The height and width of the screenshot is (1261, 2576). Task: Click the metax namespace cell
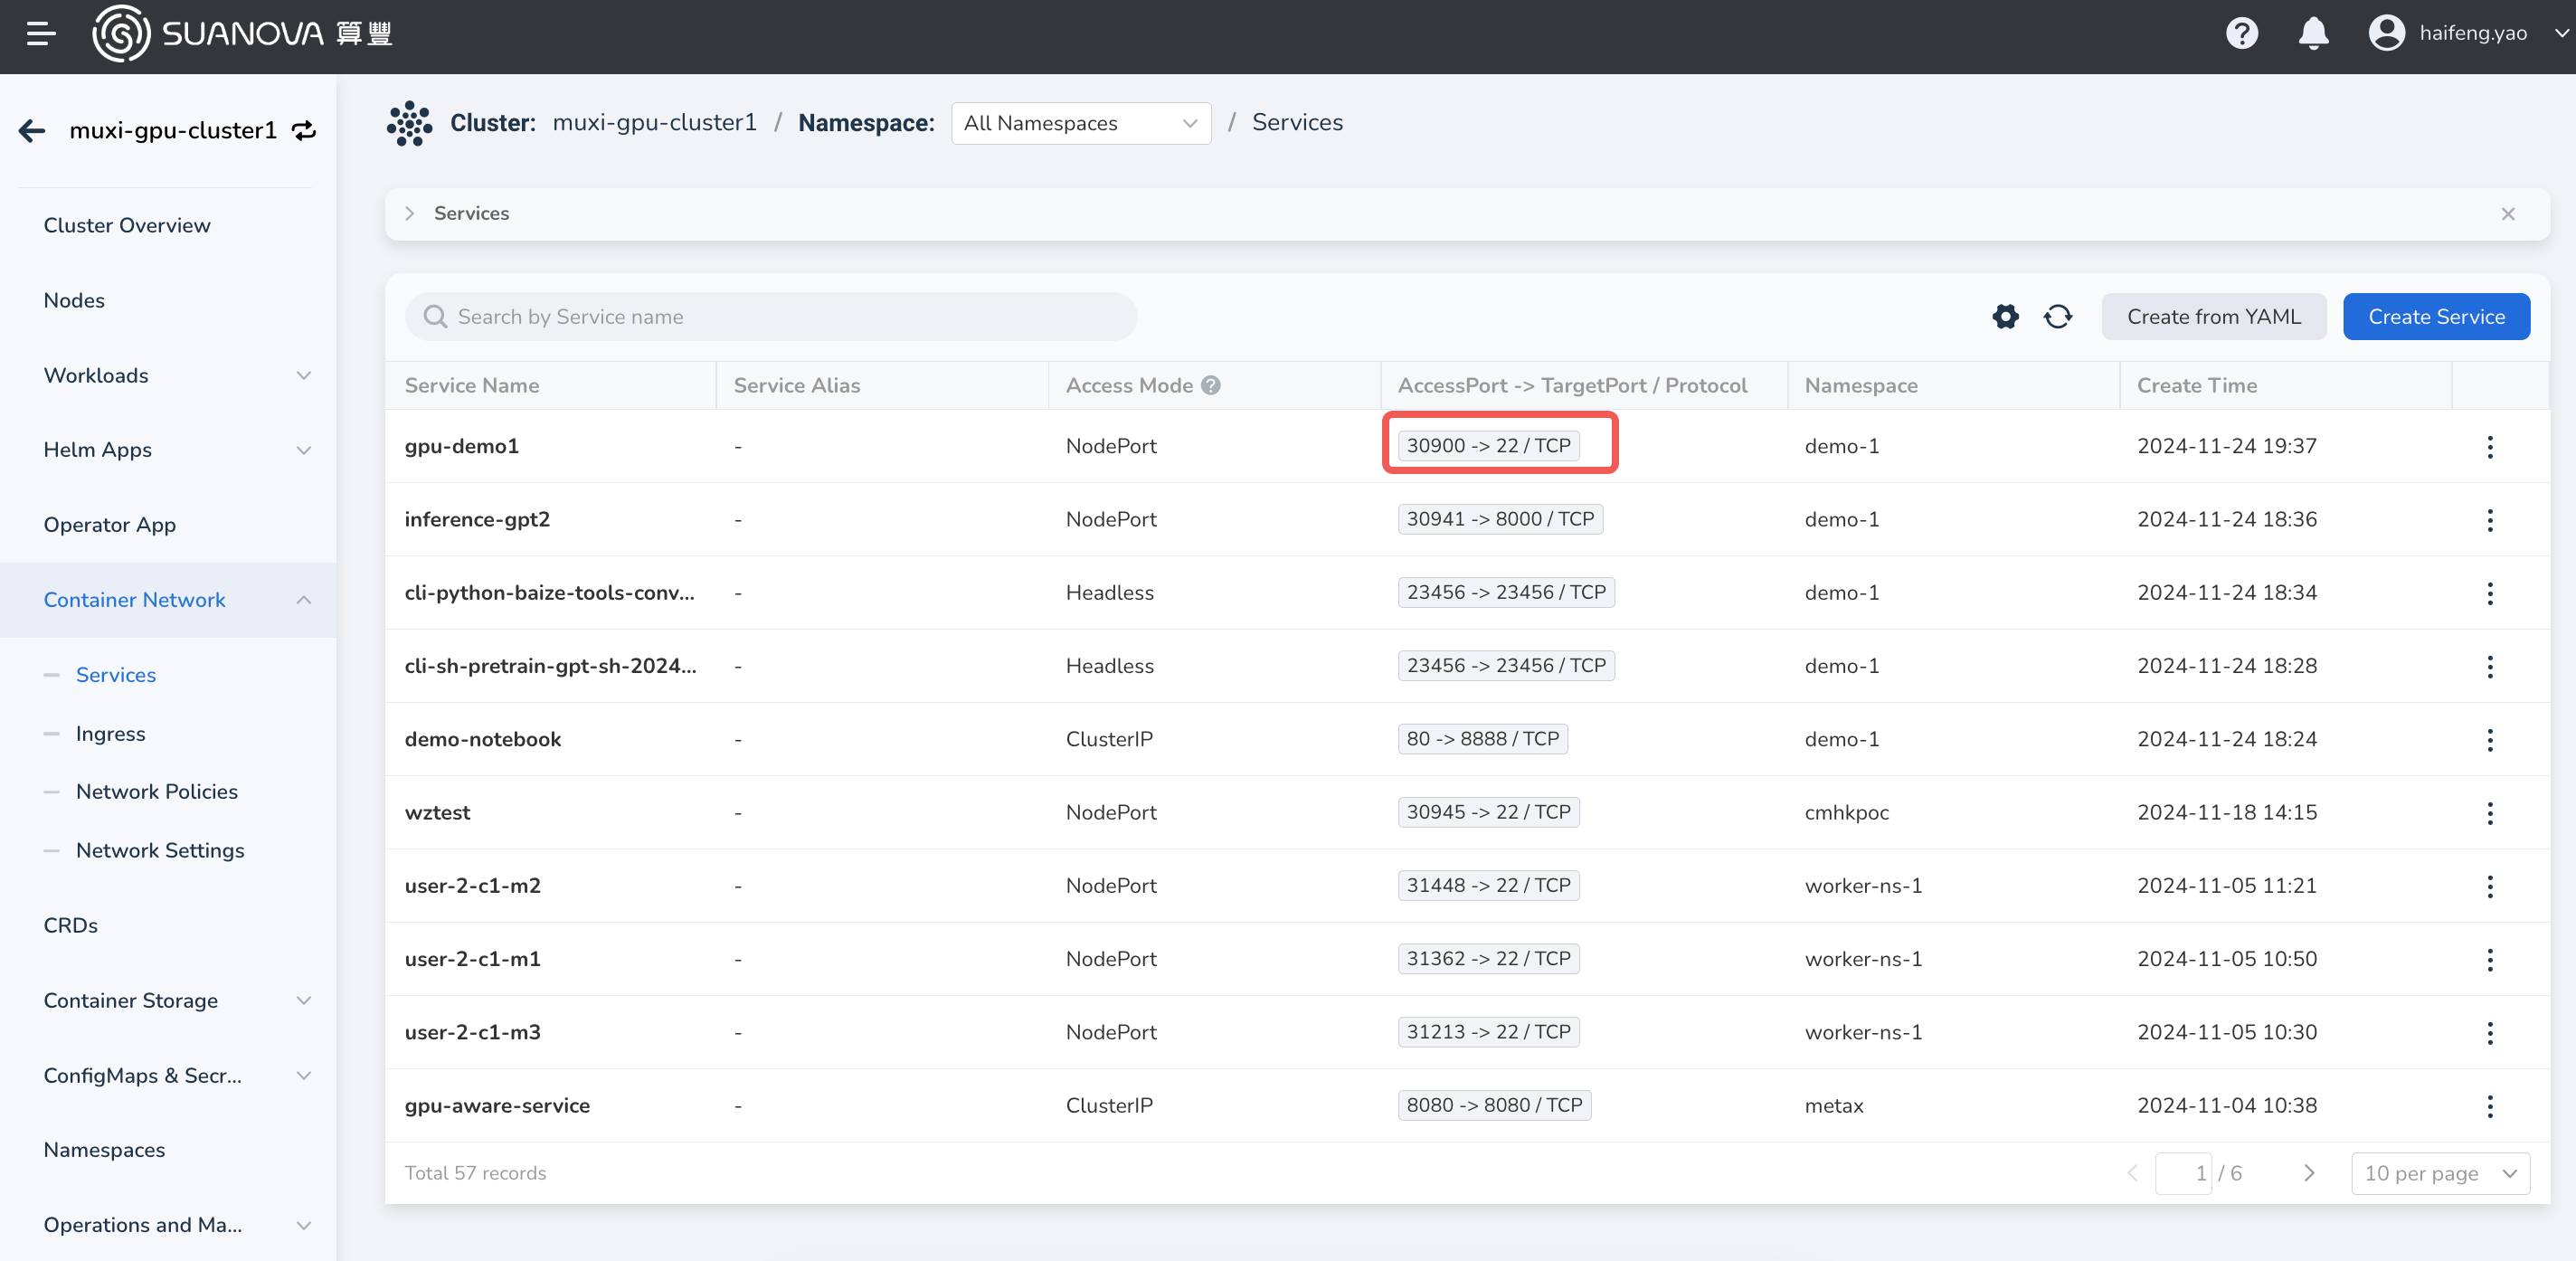[1833, 1106]
